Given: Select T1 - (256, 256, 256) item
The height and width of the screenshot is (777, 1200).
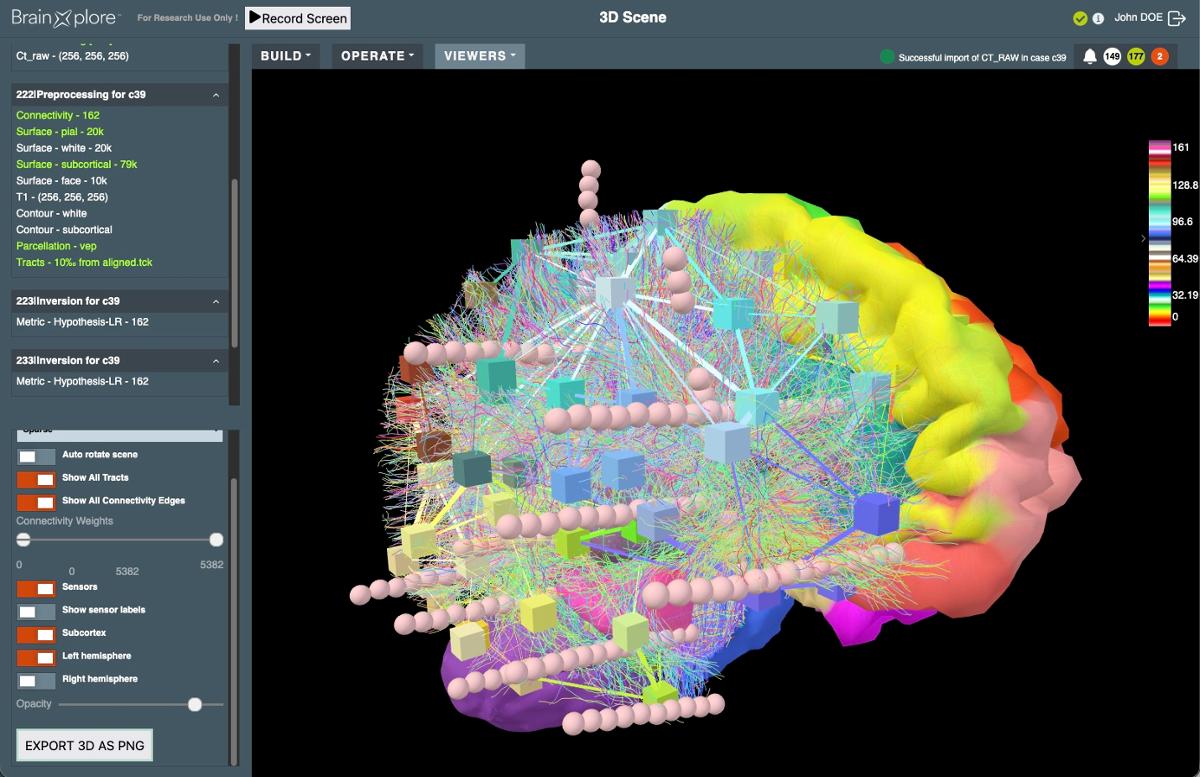Looking at the screenshot, I should pos(62,197).
